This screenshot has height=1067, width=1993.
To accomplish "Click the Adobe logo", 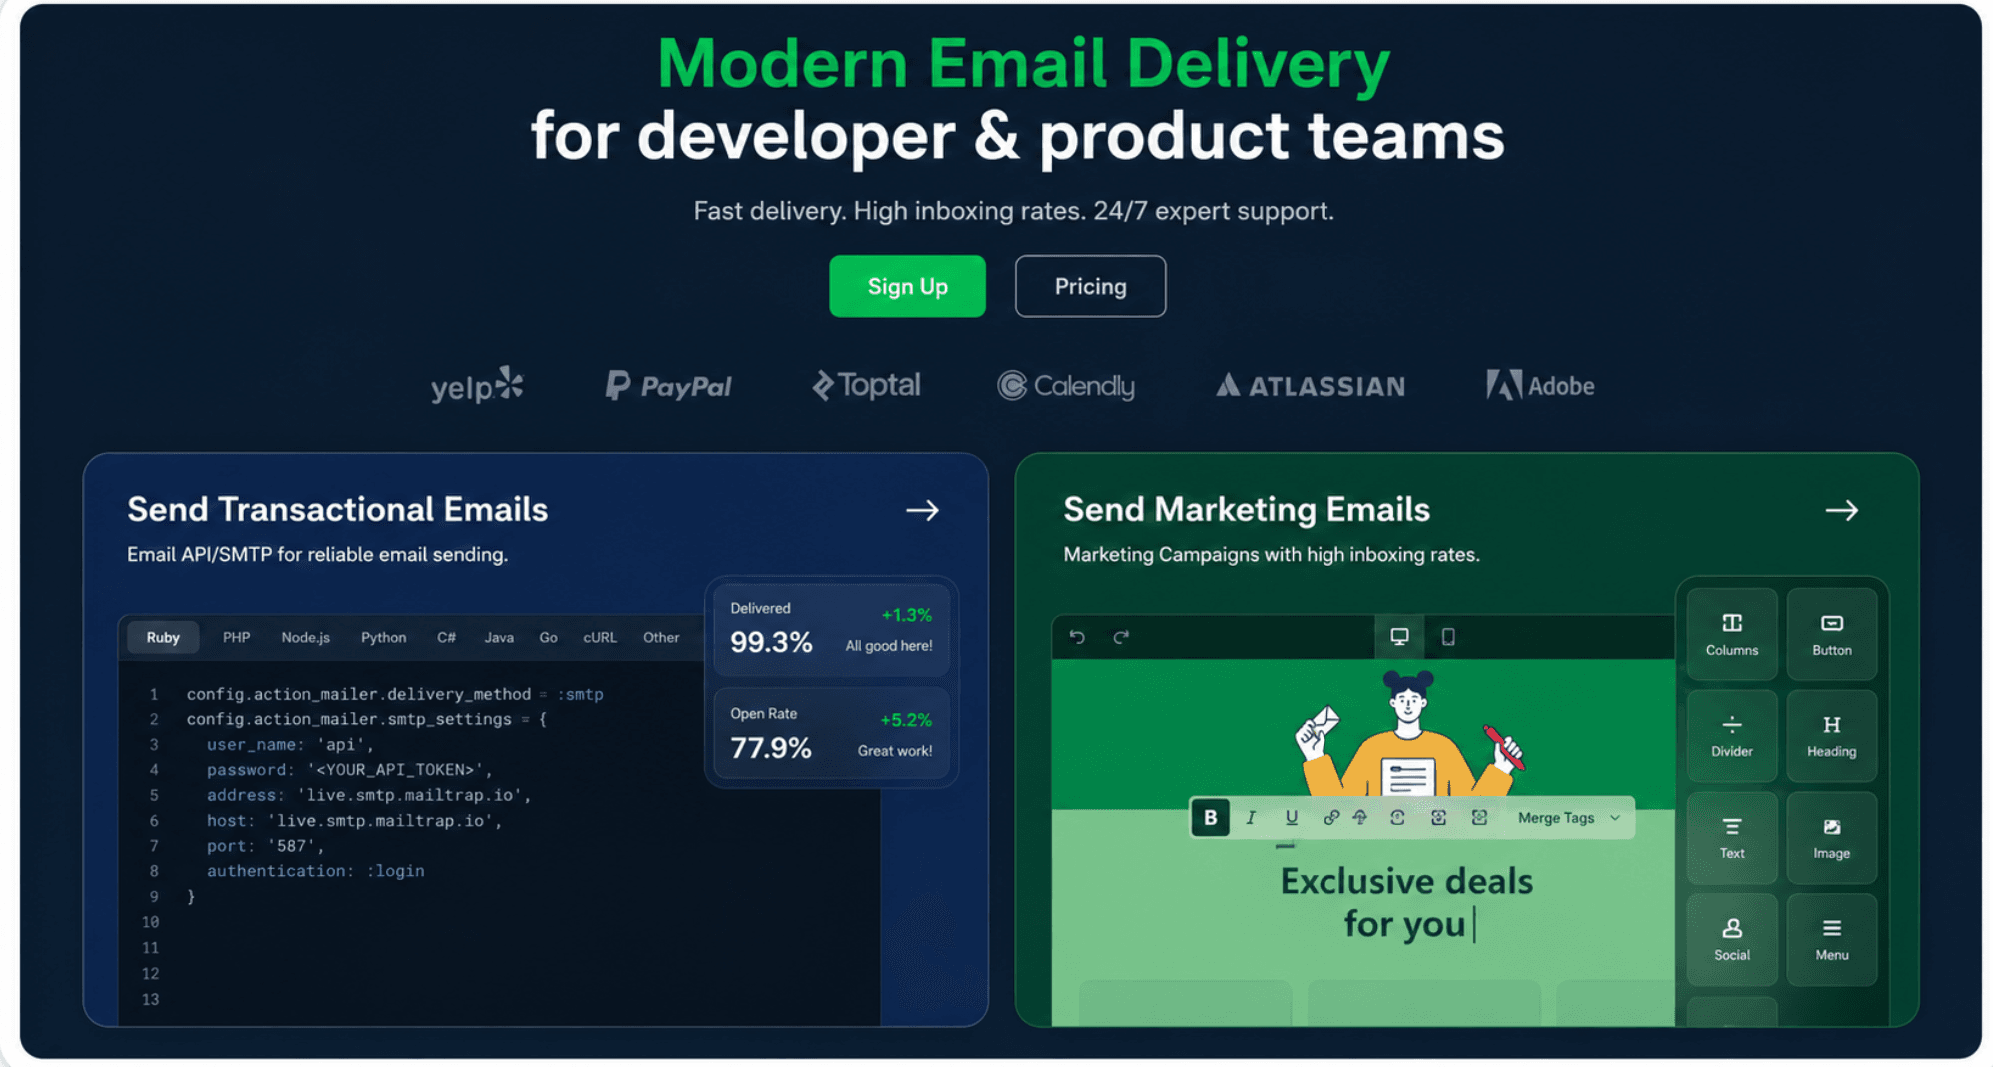I will coord(1540,386).
